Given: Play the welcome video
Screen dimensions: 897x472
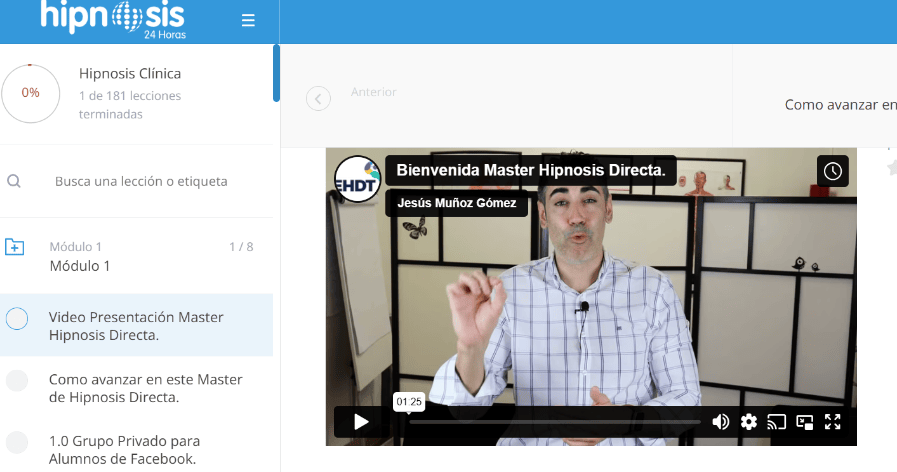Looking at the screenshot, I should tap(361, 422).
